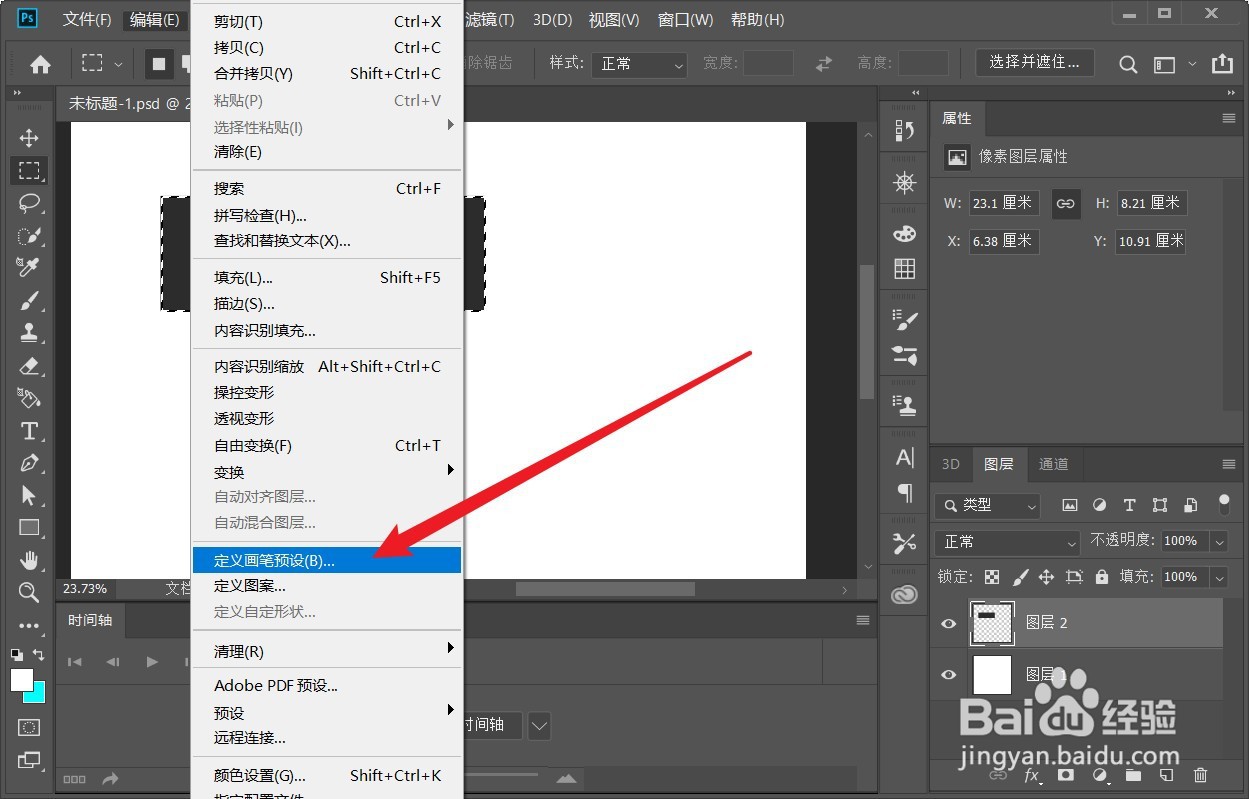Open the 正常 blend mode dropdown
The image size is (1249, 799).
1005,541
